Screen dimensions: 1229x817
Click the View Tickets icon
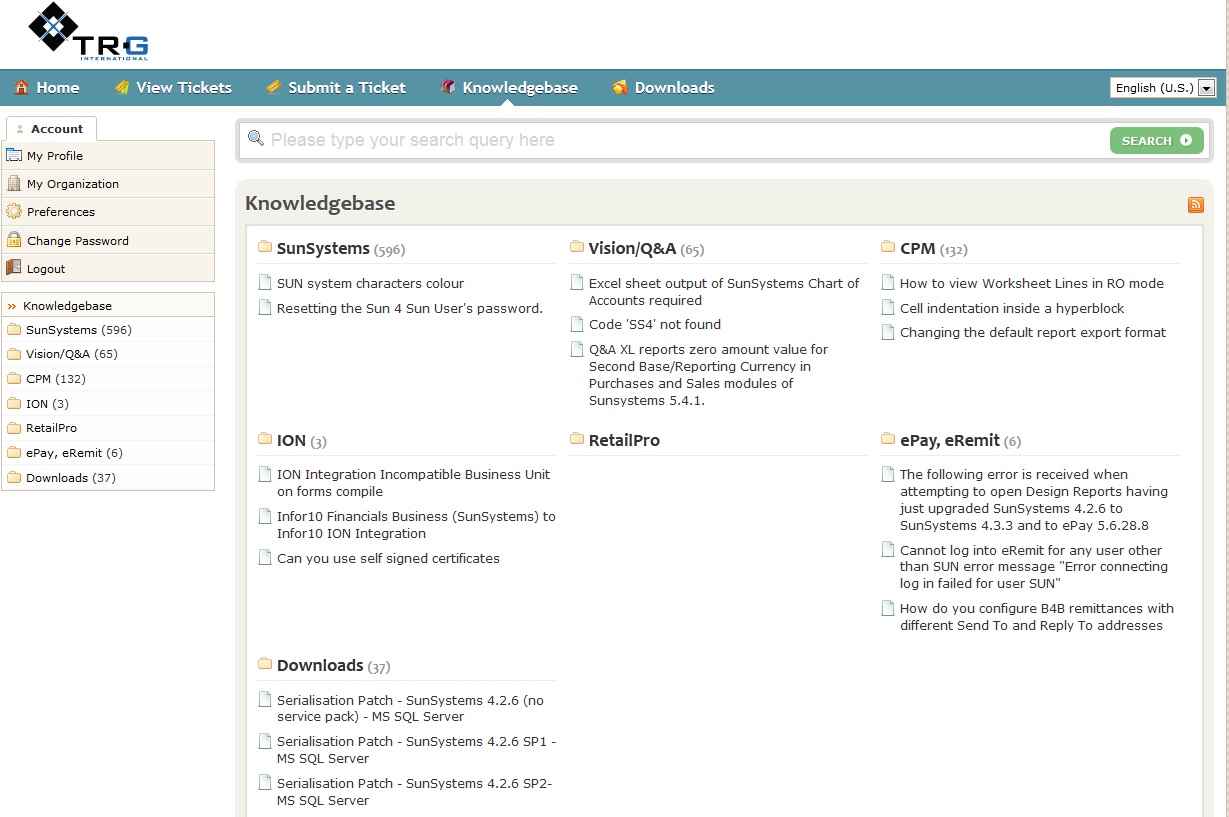coord(122,88)
